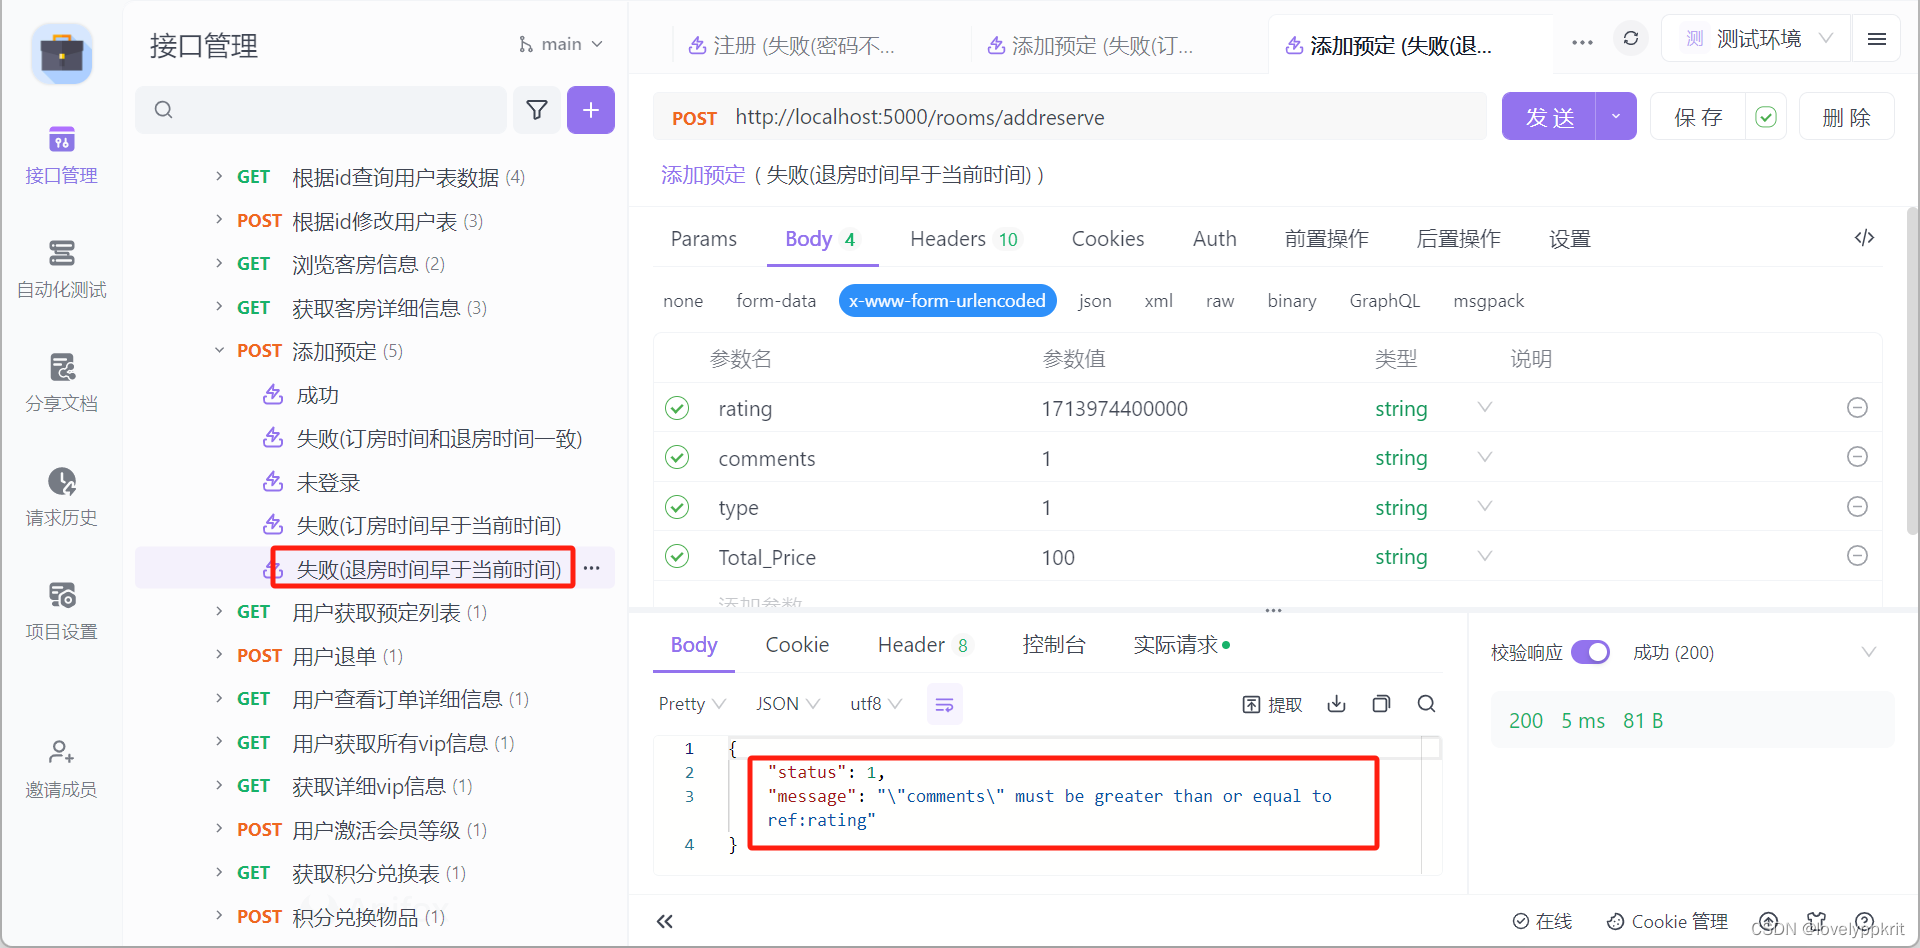Disable the Total_Price parameter
Viewport: 1920px width, 948px height.
click(x=677, y=557)
